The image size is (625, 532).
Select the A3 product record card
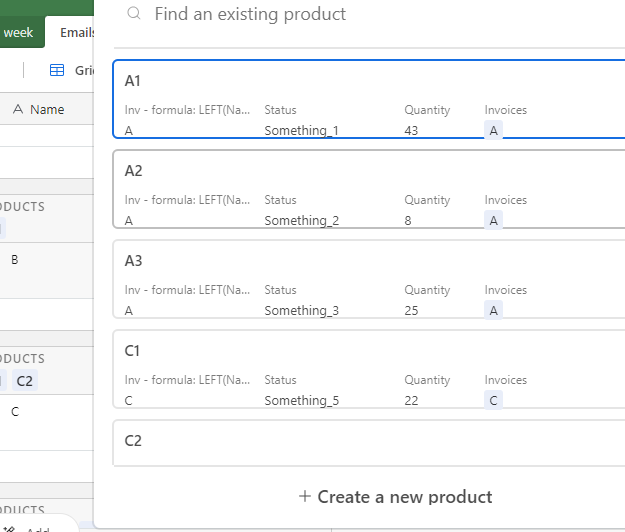tap(369, 279)
